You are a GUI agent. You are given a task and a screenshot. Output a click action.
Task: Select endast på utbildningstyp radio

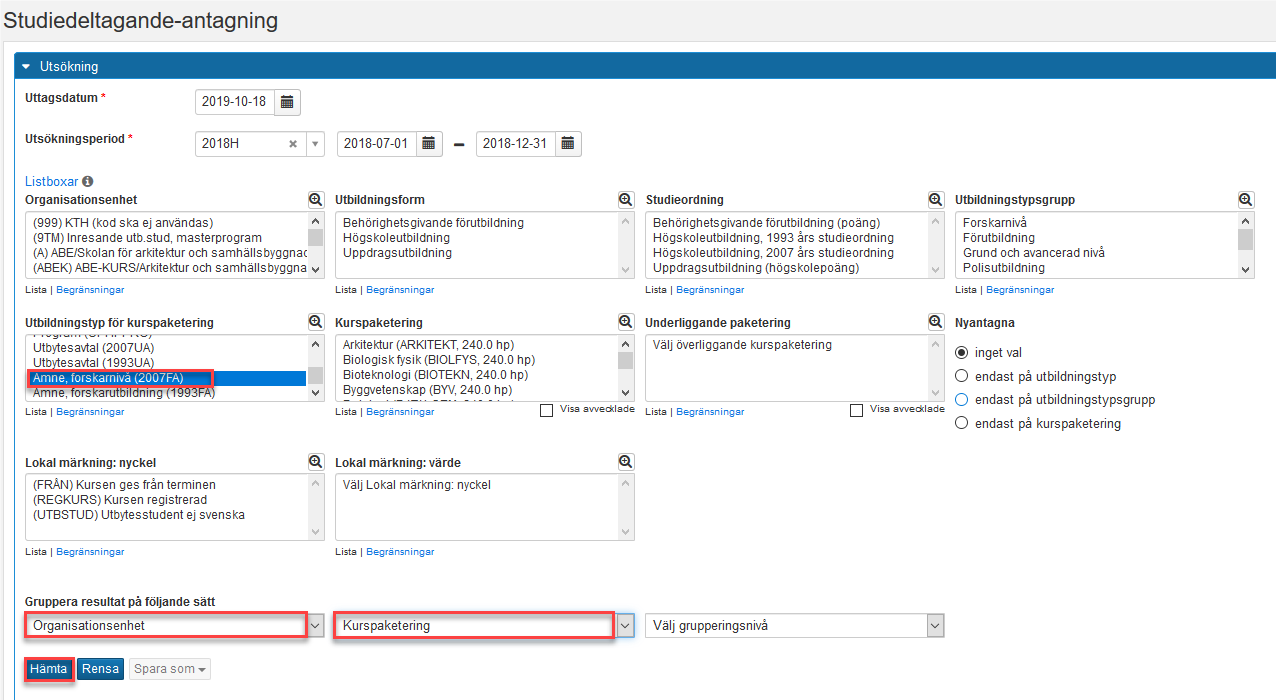point(962,376)
